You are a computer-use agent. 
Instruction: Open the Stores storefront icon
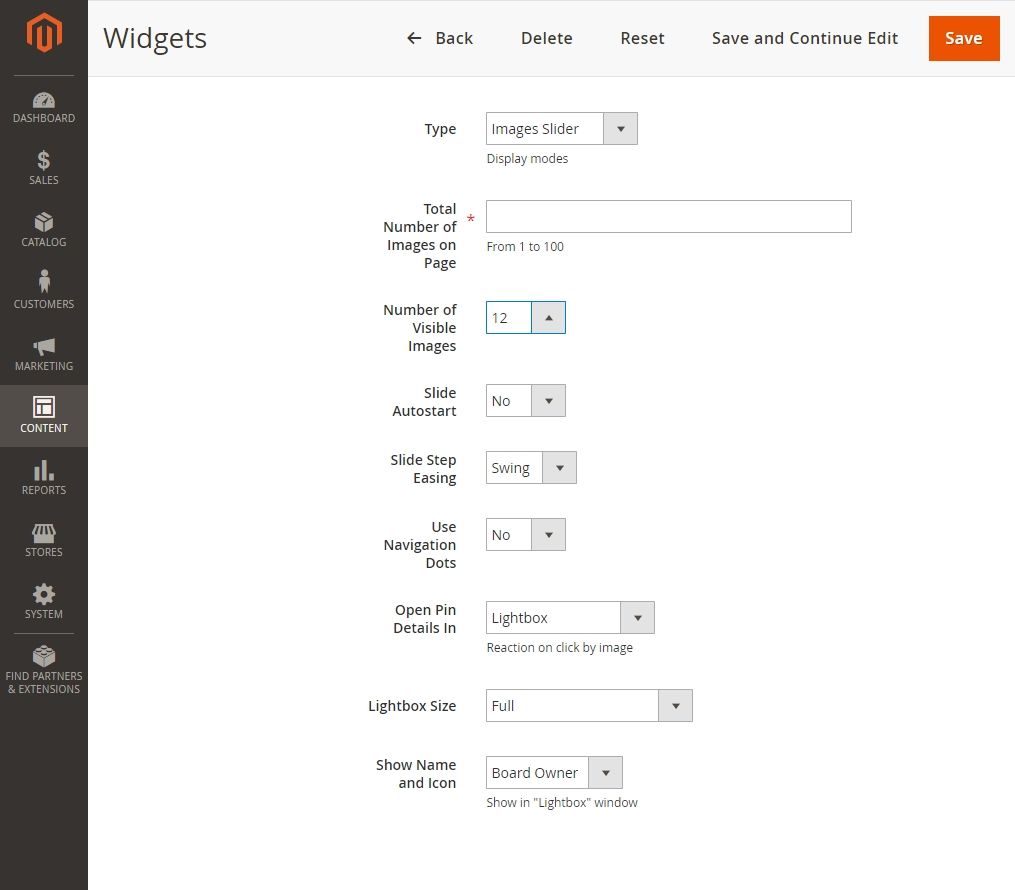44,533
